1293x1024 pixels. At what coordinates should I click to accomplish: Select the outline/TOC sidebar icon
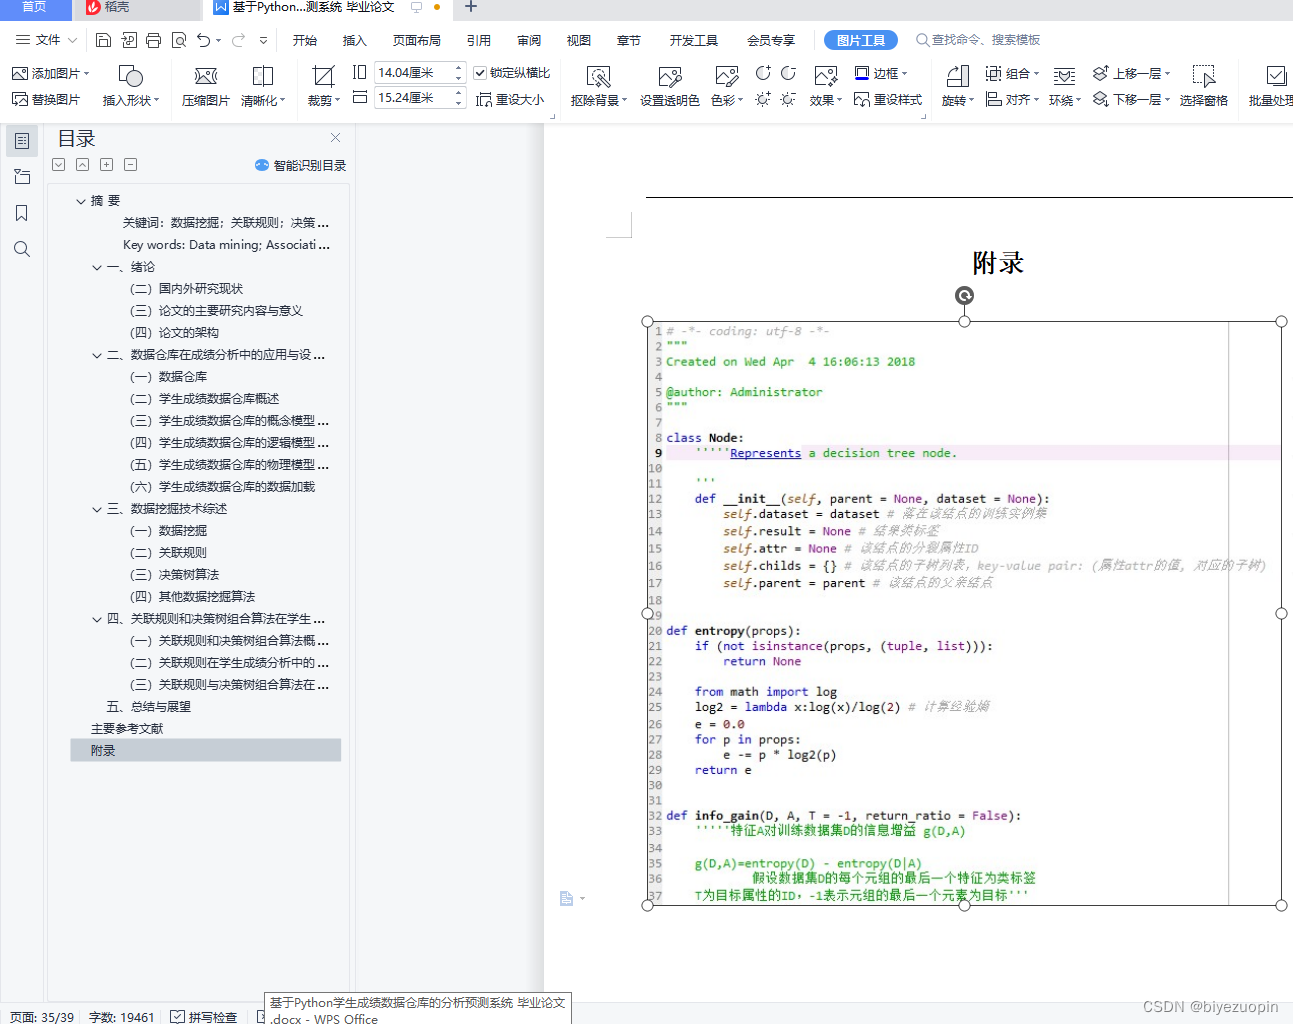(x=22, y=141)
